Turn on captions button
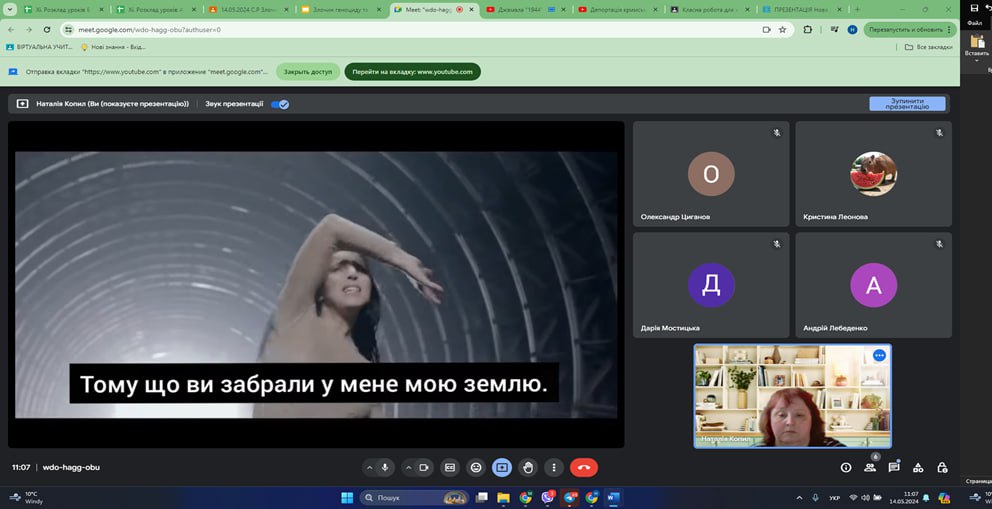 pyautogui.click(x=450, y=467)
